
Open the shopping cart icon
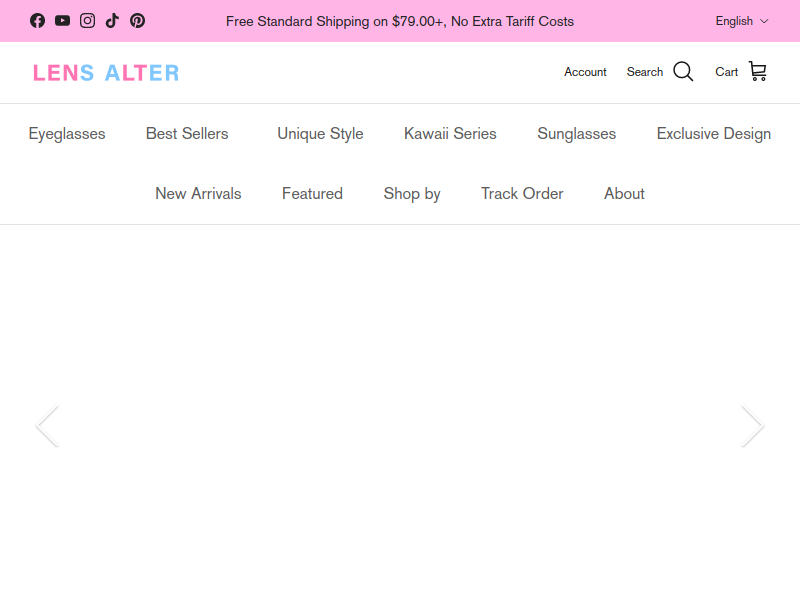tap(758, 71)
